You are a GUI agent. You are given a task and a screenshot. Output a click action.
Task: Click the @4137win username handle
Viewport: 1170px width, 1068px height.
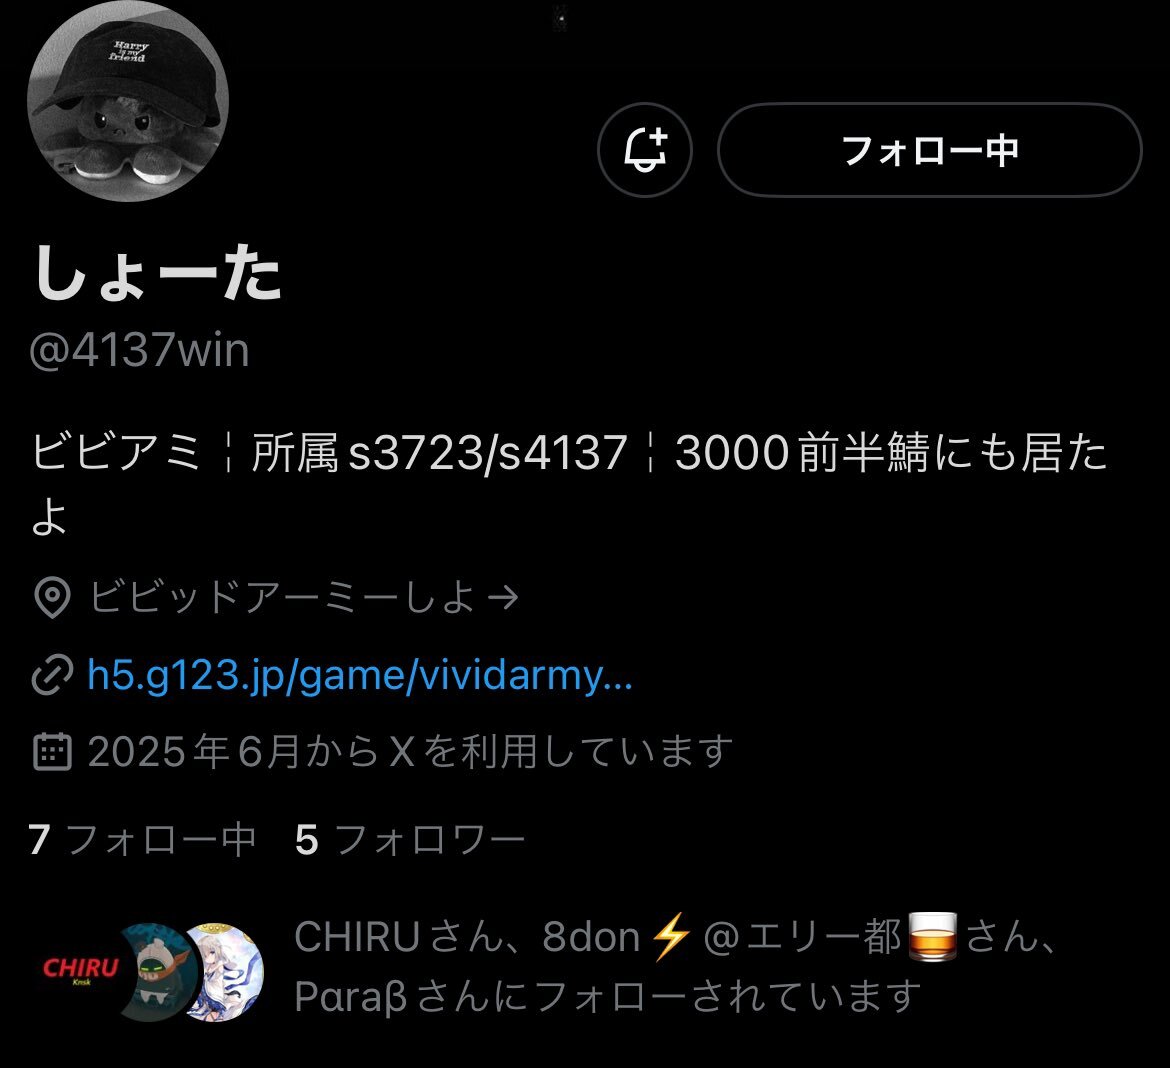[139, 349]
